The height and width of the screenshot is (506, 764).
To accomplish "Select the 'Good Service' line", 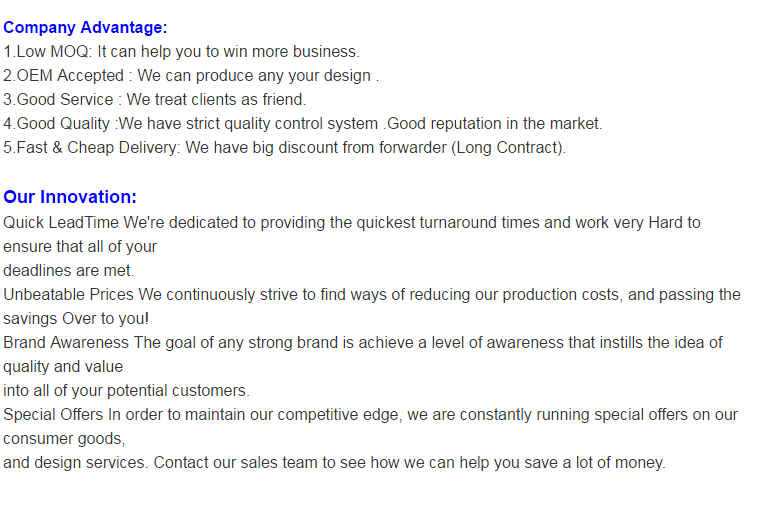I will pyautogui.click(x=154, y=100).
